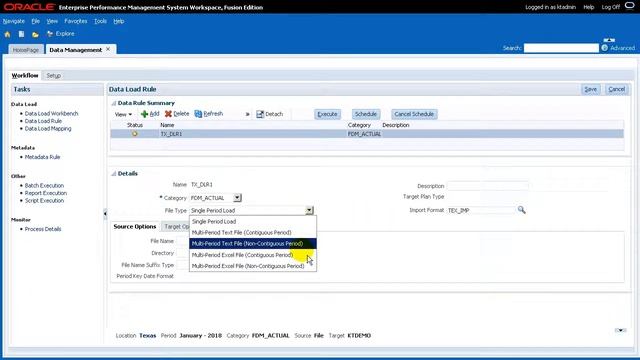The height and width of the screenshot is (360, 640).
Task: Select the TX_DLR1 rule name cell
Action: click(x=171, y=134)
